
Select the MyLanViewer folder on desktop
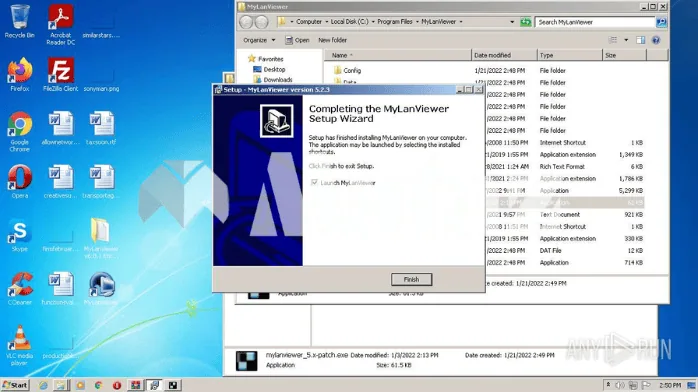coord(101,238)
